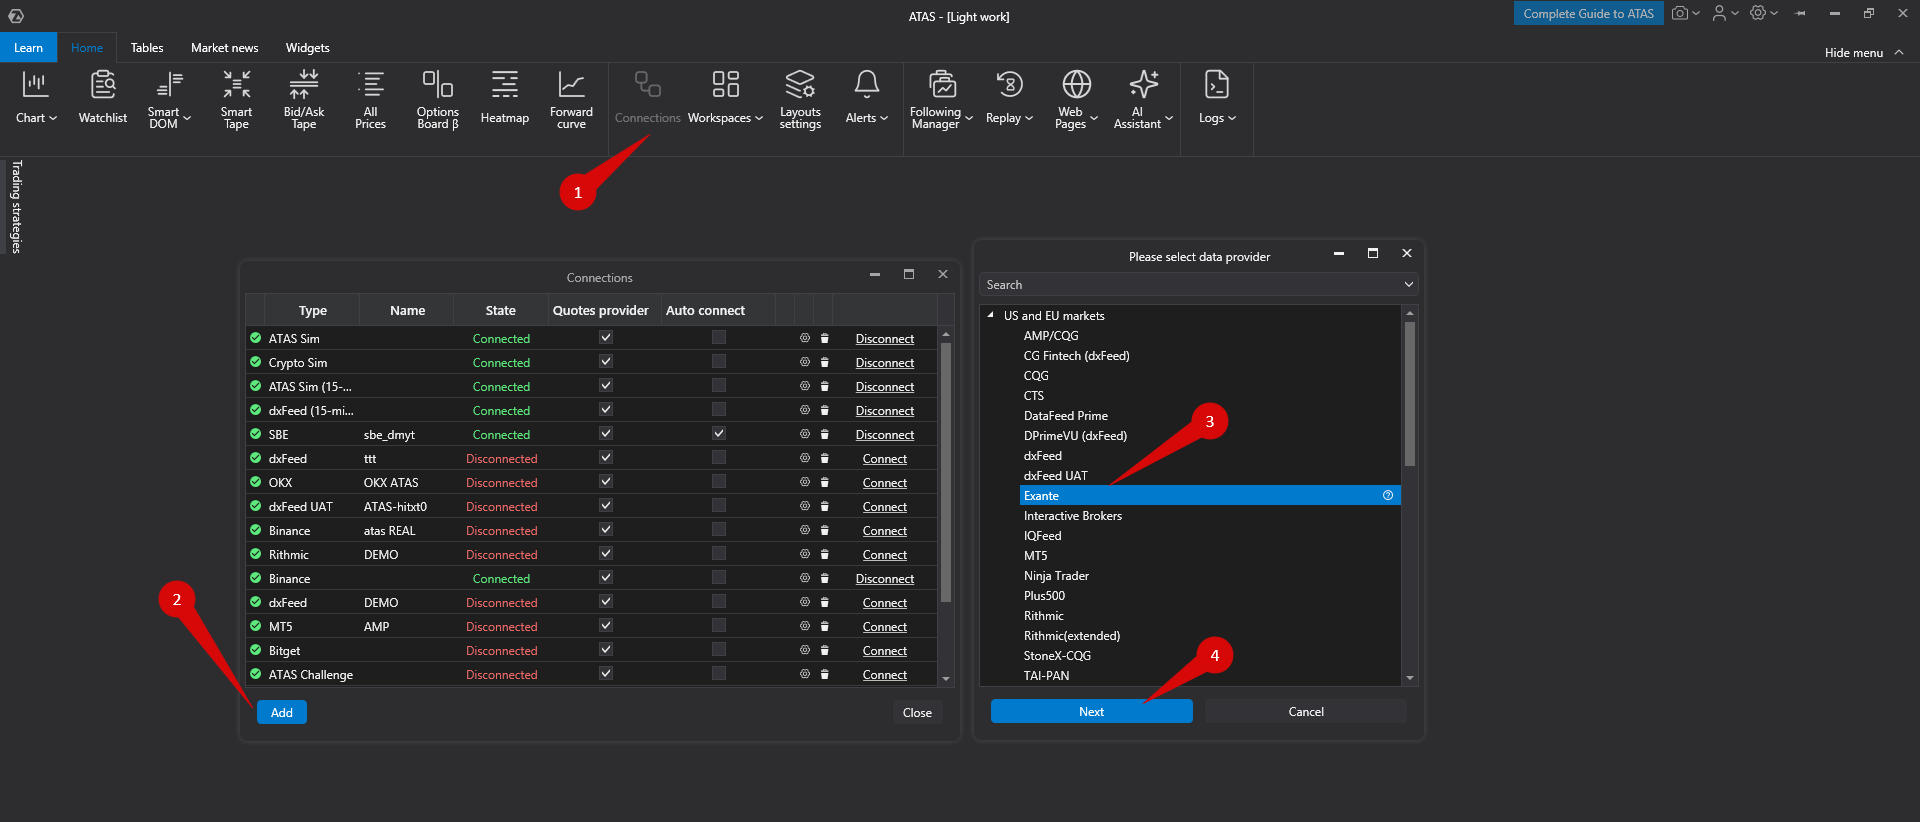
Task: Click the Connections toolbar icon
Action: [648, 85]
